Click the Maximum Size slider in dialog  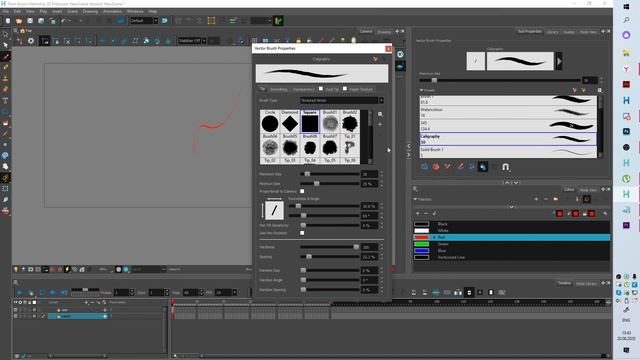pos(330,174)
